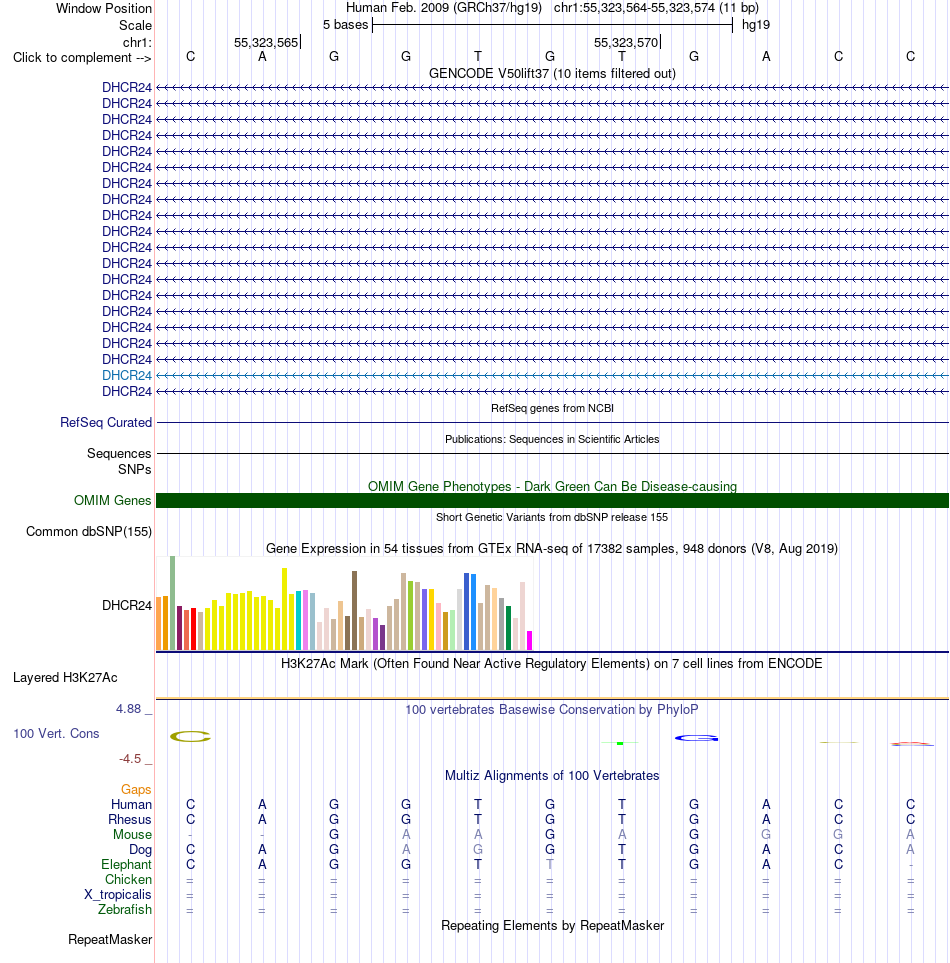Click the hg19 label after the scale bar

(755, 25)
